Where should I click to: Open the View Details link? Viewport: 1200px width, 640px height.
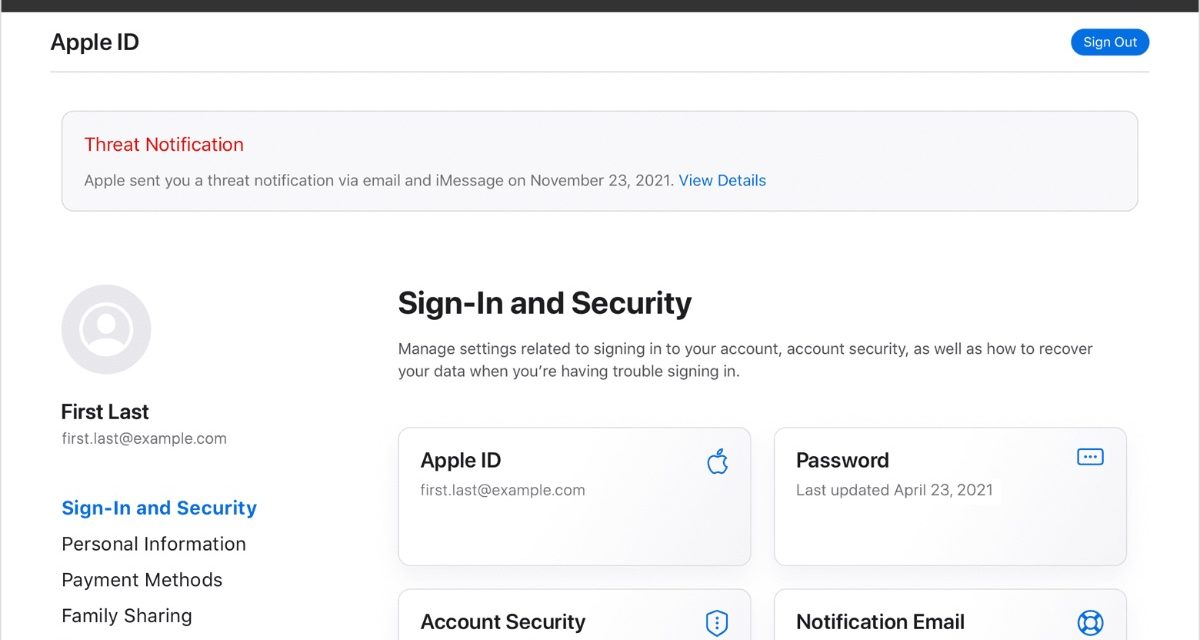[722, 181]
